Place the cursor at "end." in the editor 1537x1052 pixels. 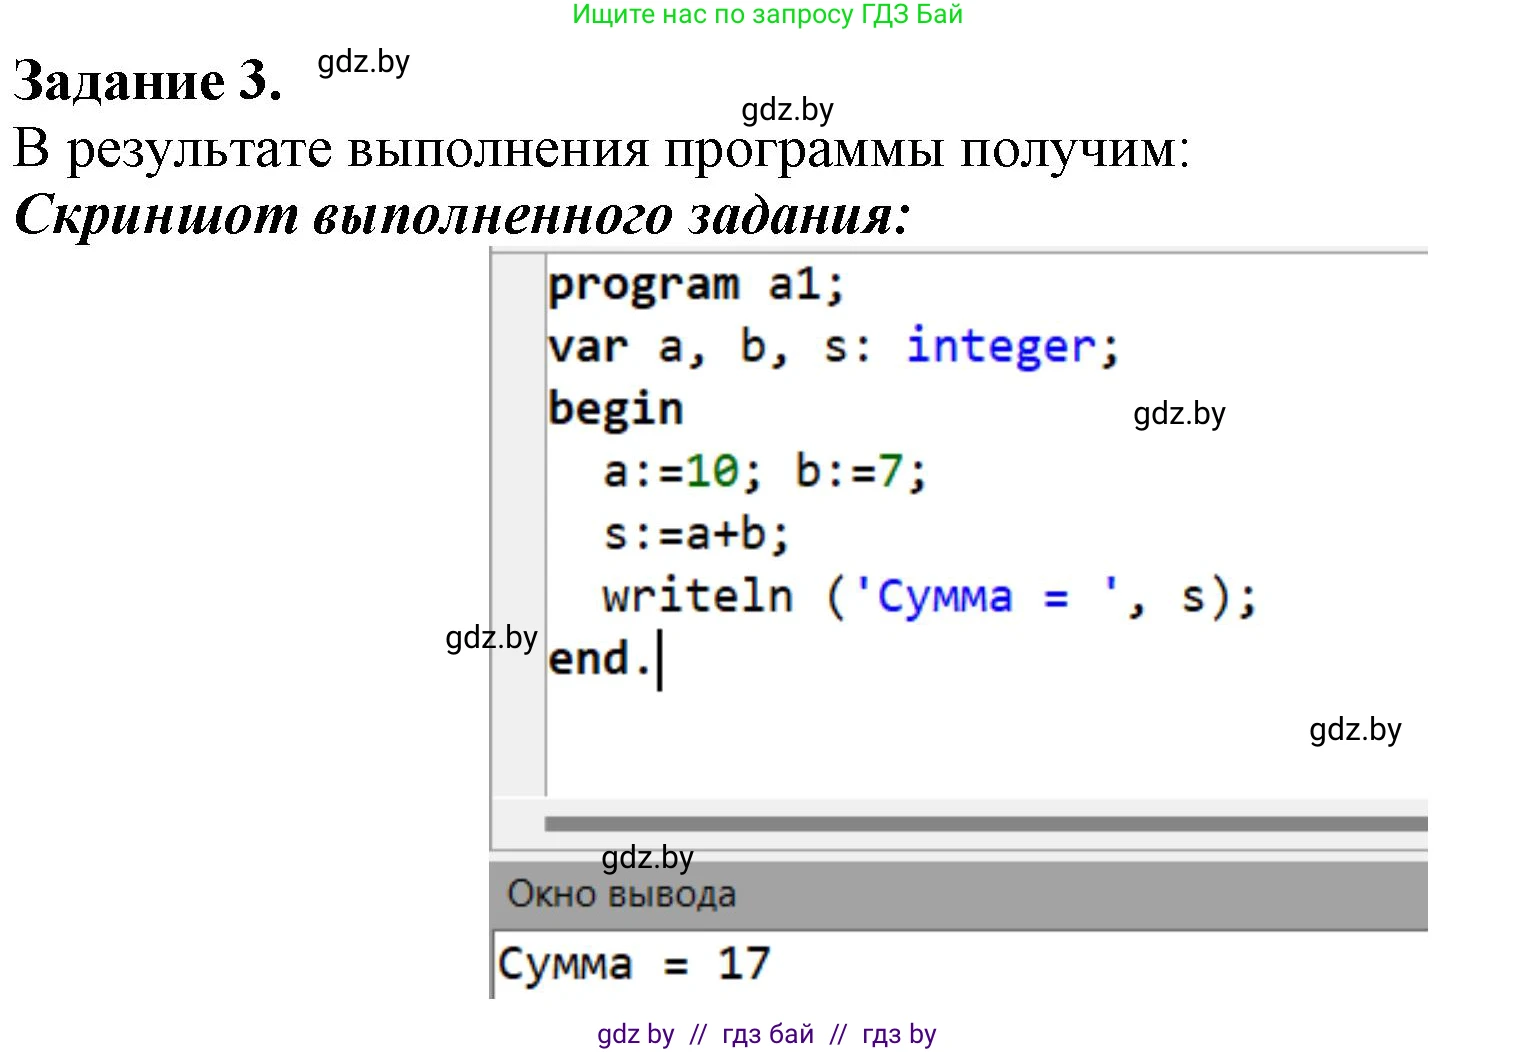click(x=598, y=659)
